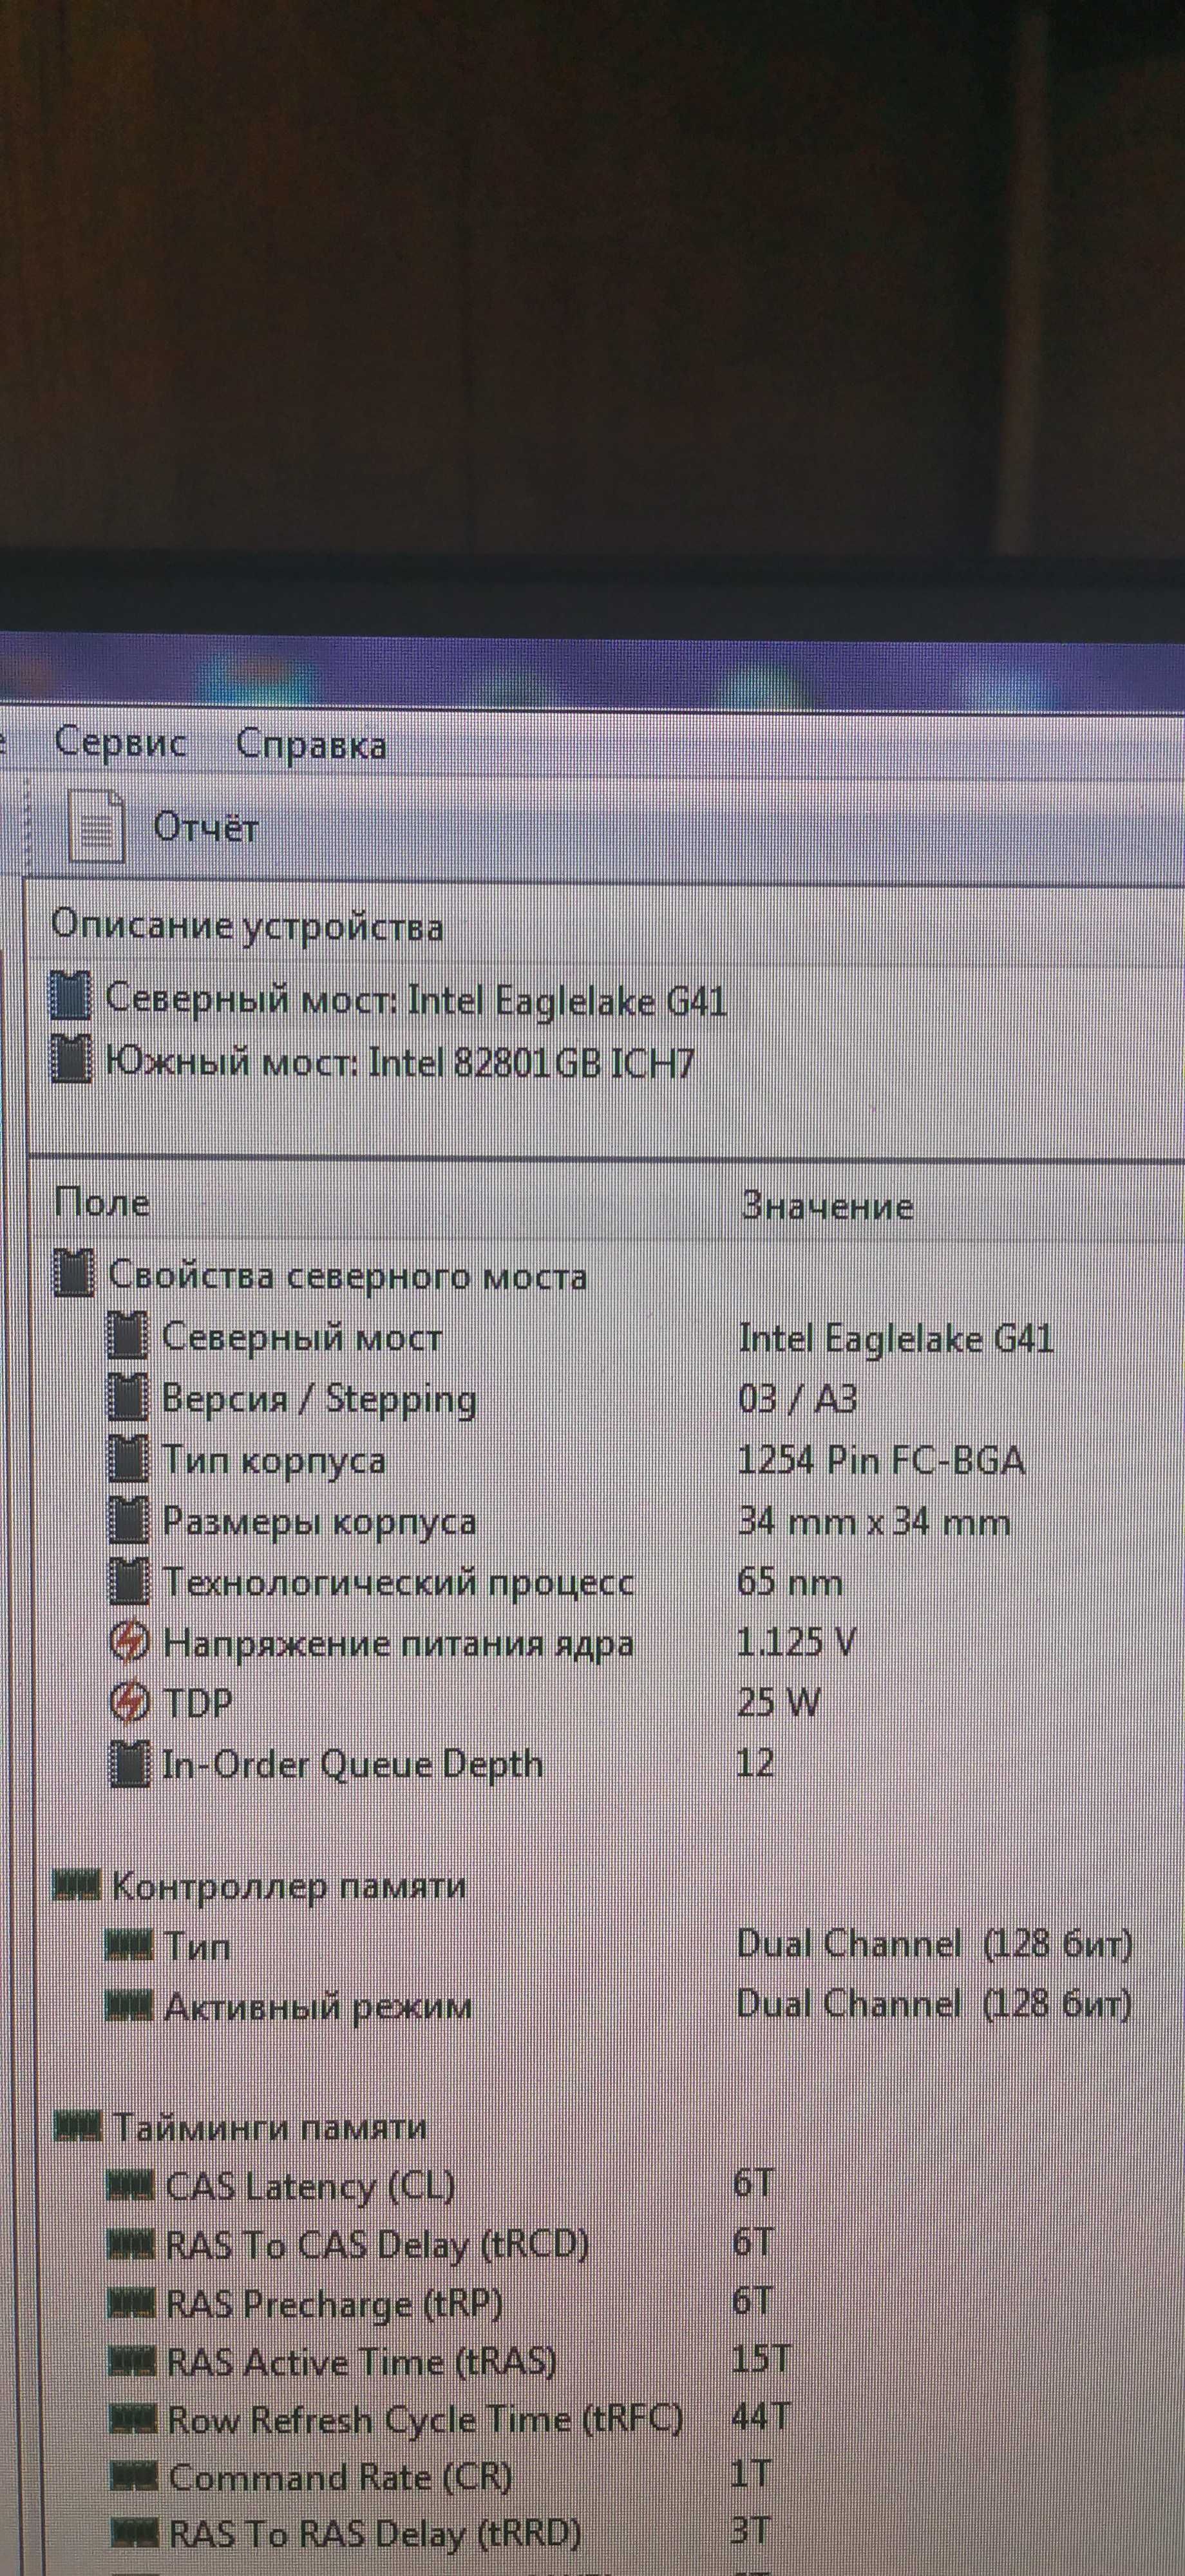Select Dual Channel value in Тип row
The image size is (1185, 2576).
click(934, 1944)
